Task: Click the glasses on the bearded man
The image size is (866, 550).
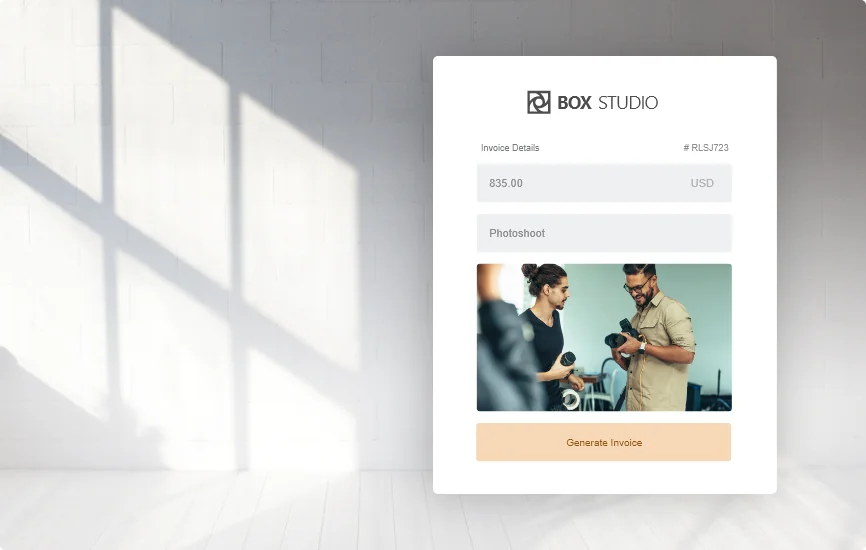Action: coord(638,287)
